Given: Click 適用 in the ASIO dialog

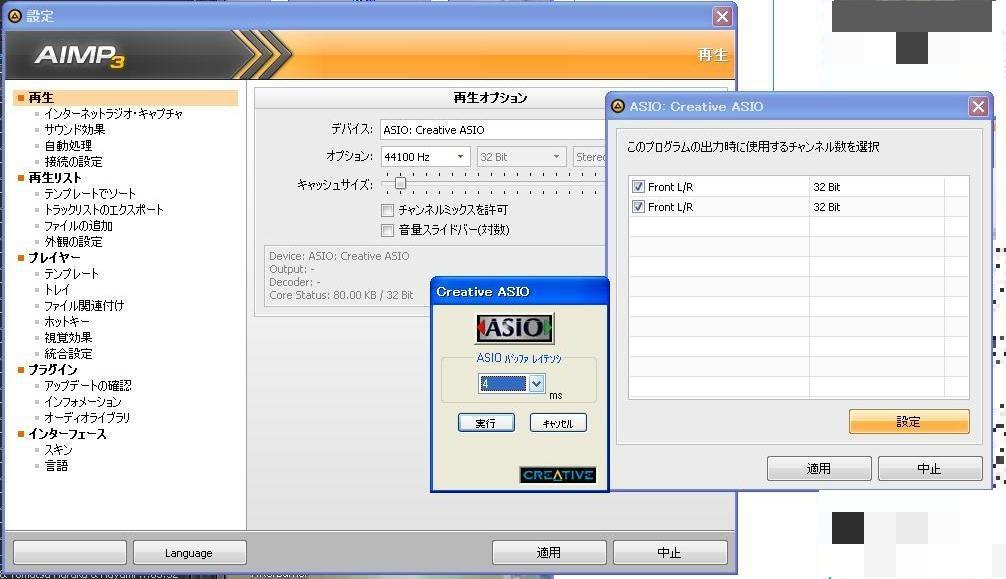Looking at the screenshot, I should pyautogui.click(x=819, y=469).
